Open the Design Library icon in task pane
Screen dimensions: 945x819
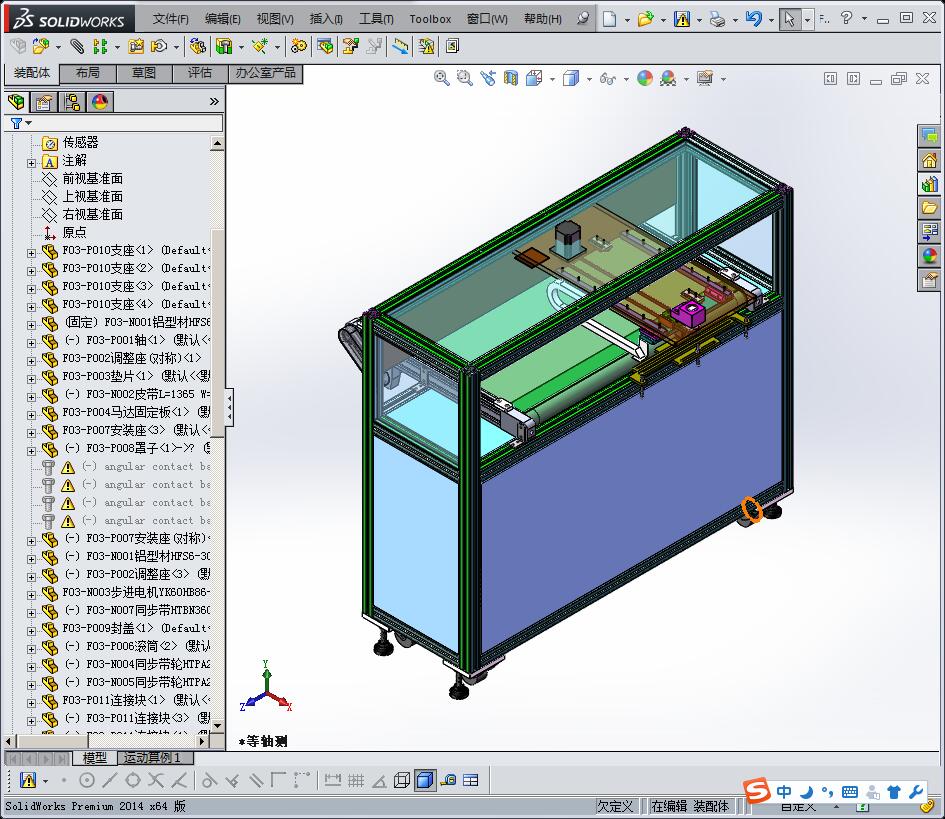[x=929, y=184]
